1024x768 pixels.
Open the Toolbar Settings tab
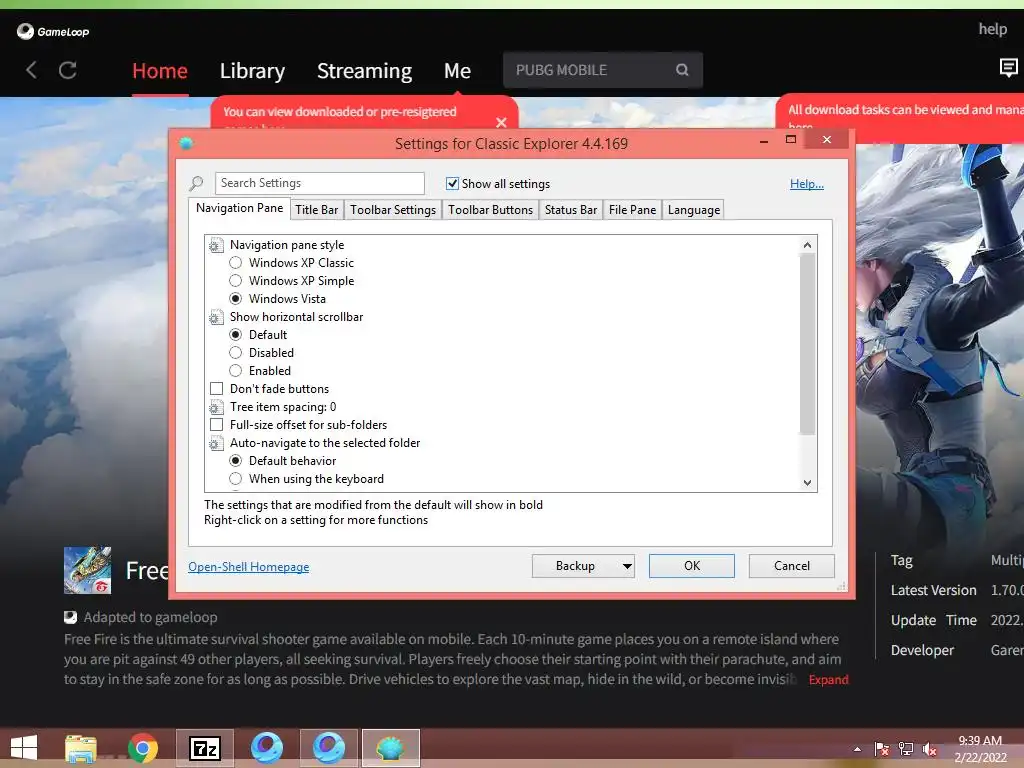[393, 210]
